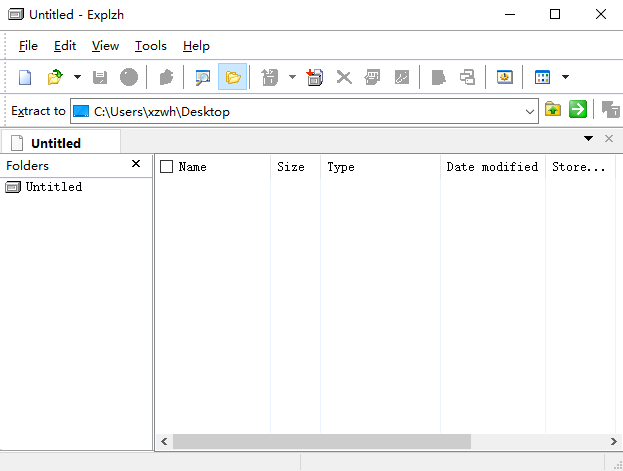Screen dimensions: 623x471
Task: Click the browse extract folder icon
Action: (x=553, y=111)
